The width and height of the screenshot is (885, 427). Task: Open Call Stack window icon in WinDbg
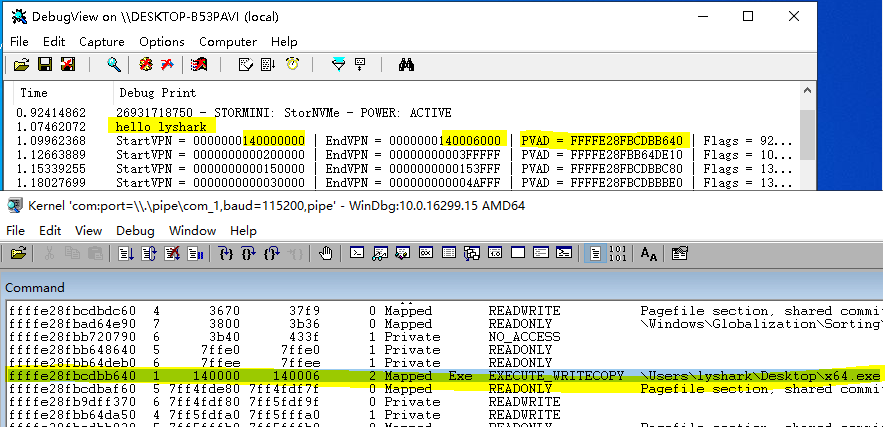[472, 253]
